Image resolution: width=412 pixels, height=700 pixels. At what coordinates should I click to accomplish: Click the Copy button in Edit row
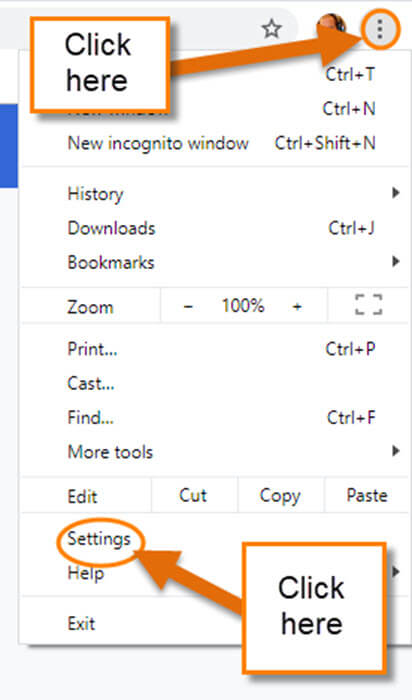(x=280, y=496)
